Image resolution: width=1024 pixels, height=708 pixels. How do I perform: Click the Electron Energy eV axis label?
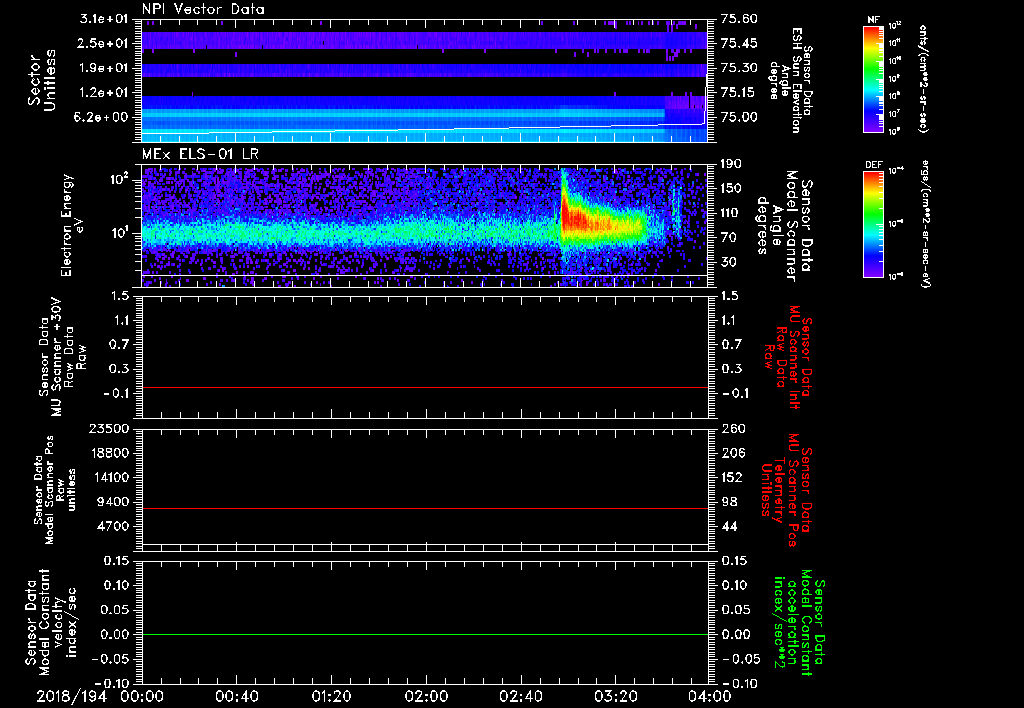coord(72,225)
